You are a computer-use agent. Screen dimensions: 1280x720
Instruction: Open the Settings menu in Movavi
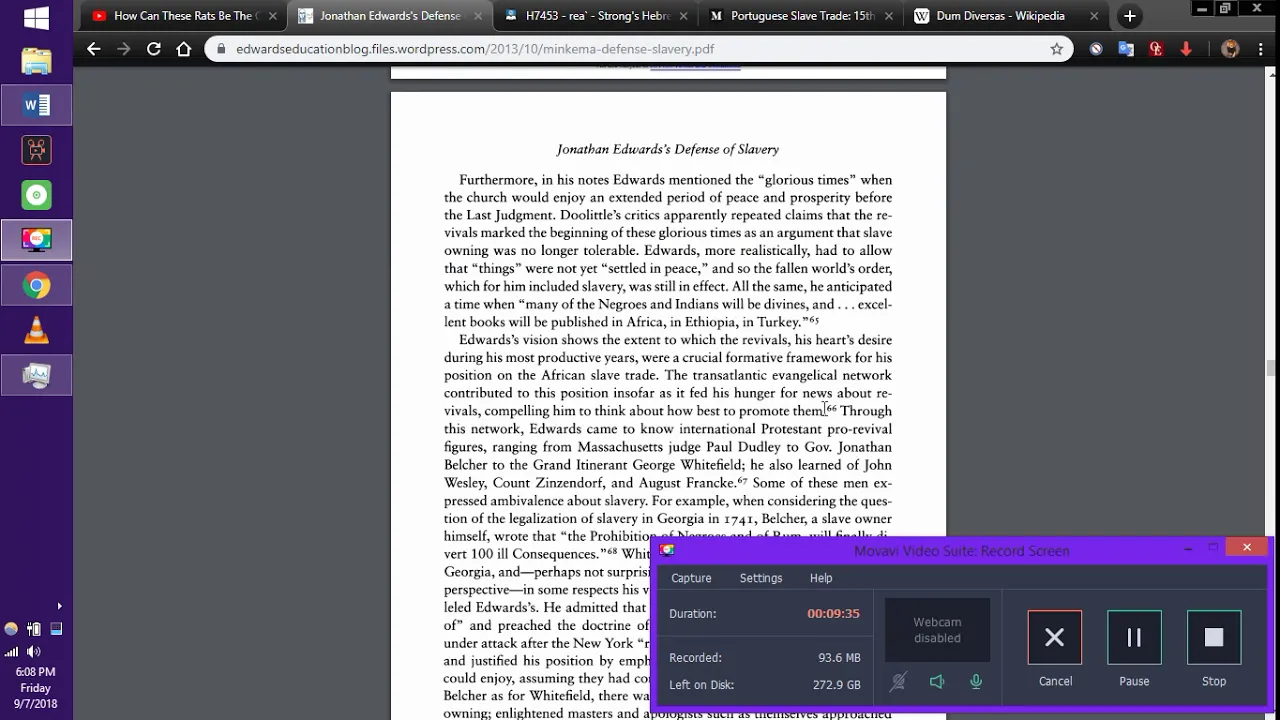pos(761,578)
